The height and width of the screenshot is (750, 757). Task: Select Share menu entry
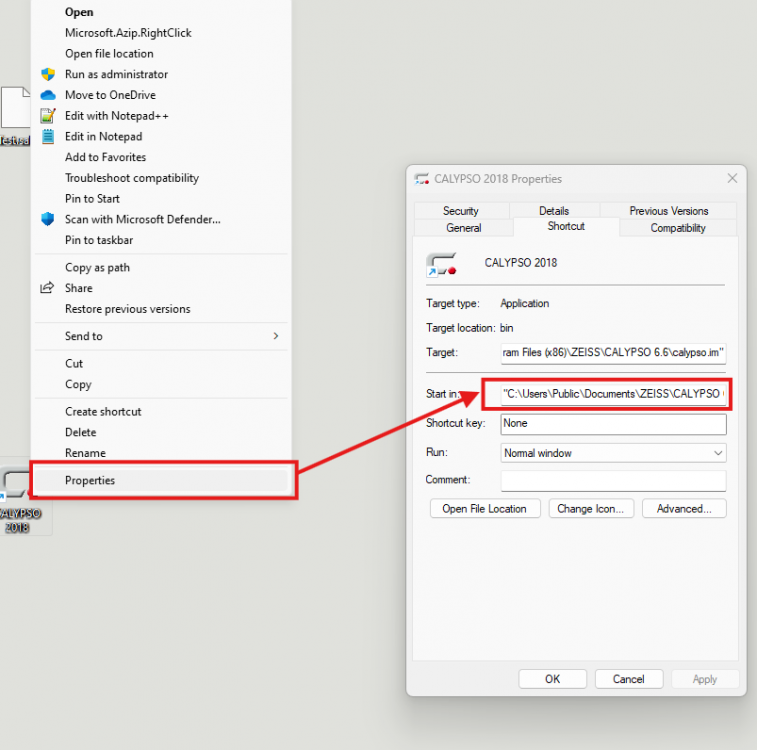79,288
